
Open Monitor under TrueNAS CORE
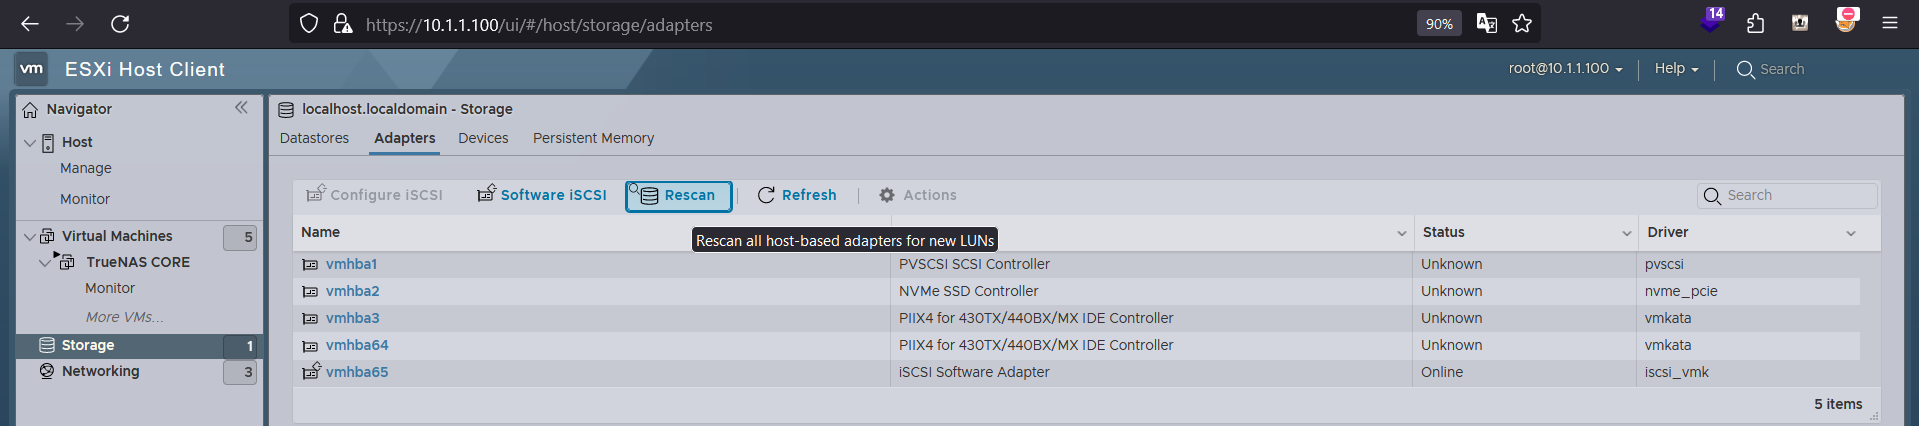(110, 288)
